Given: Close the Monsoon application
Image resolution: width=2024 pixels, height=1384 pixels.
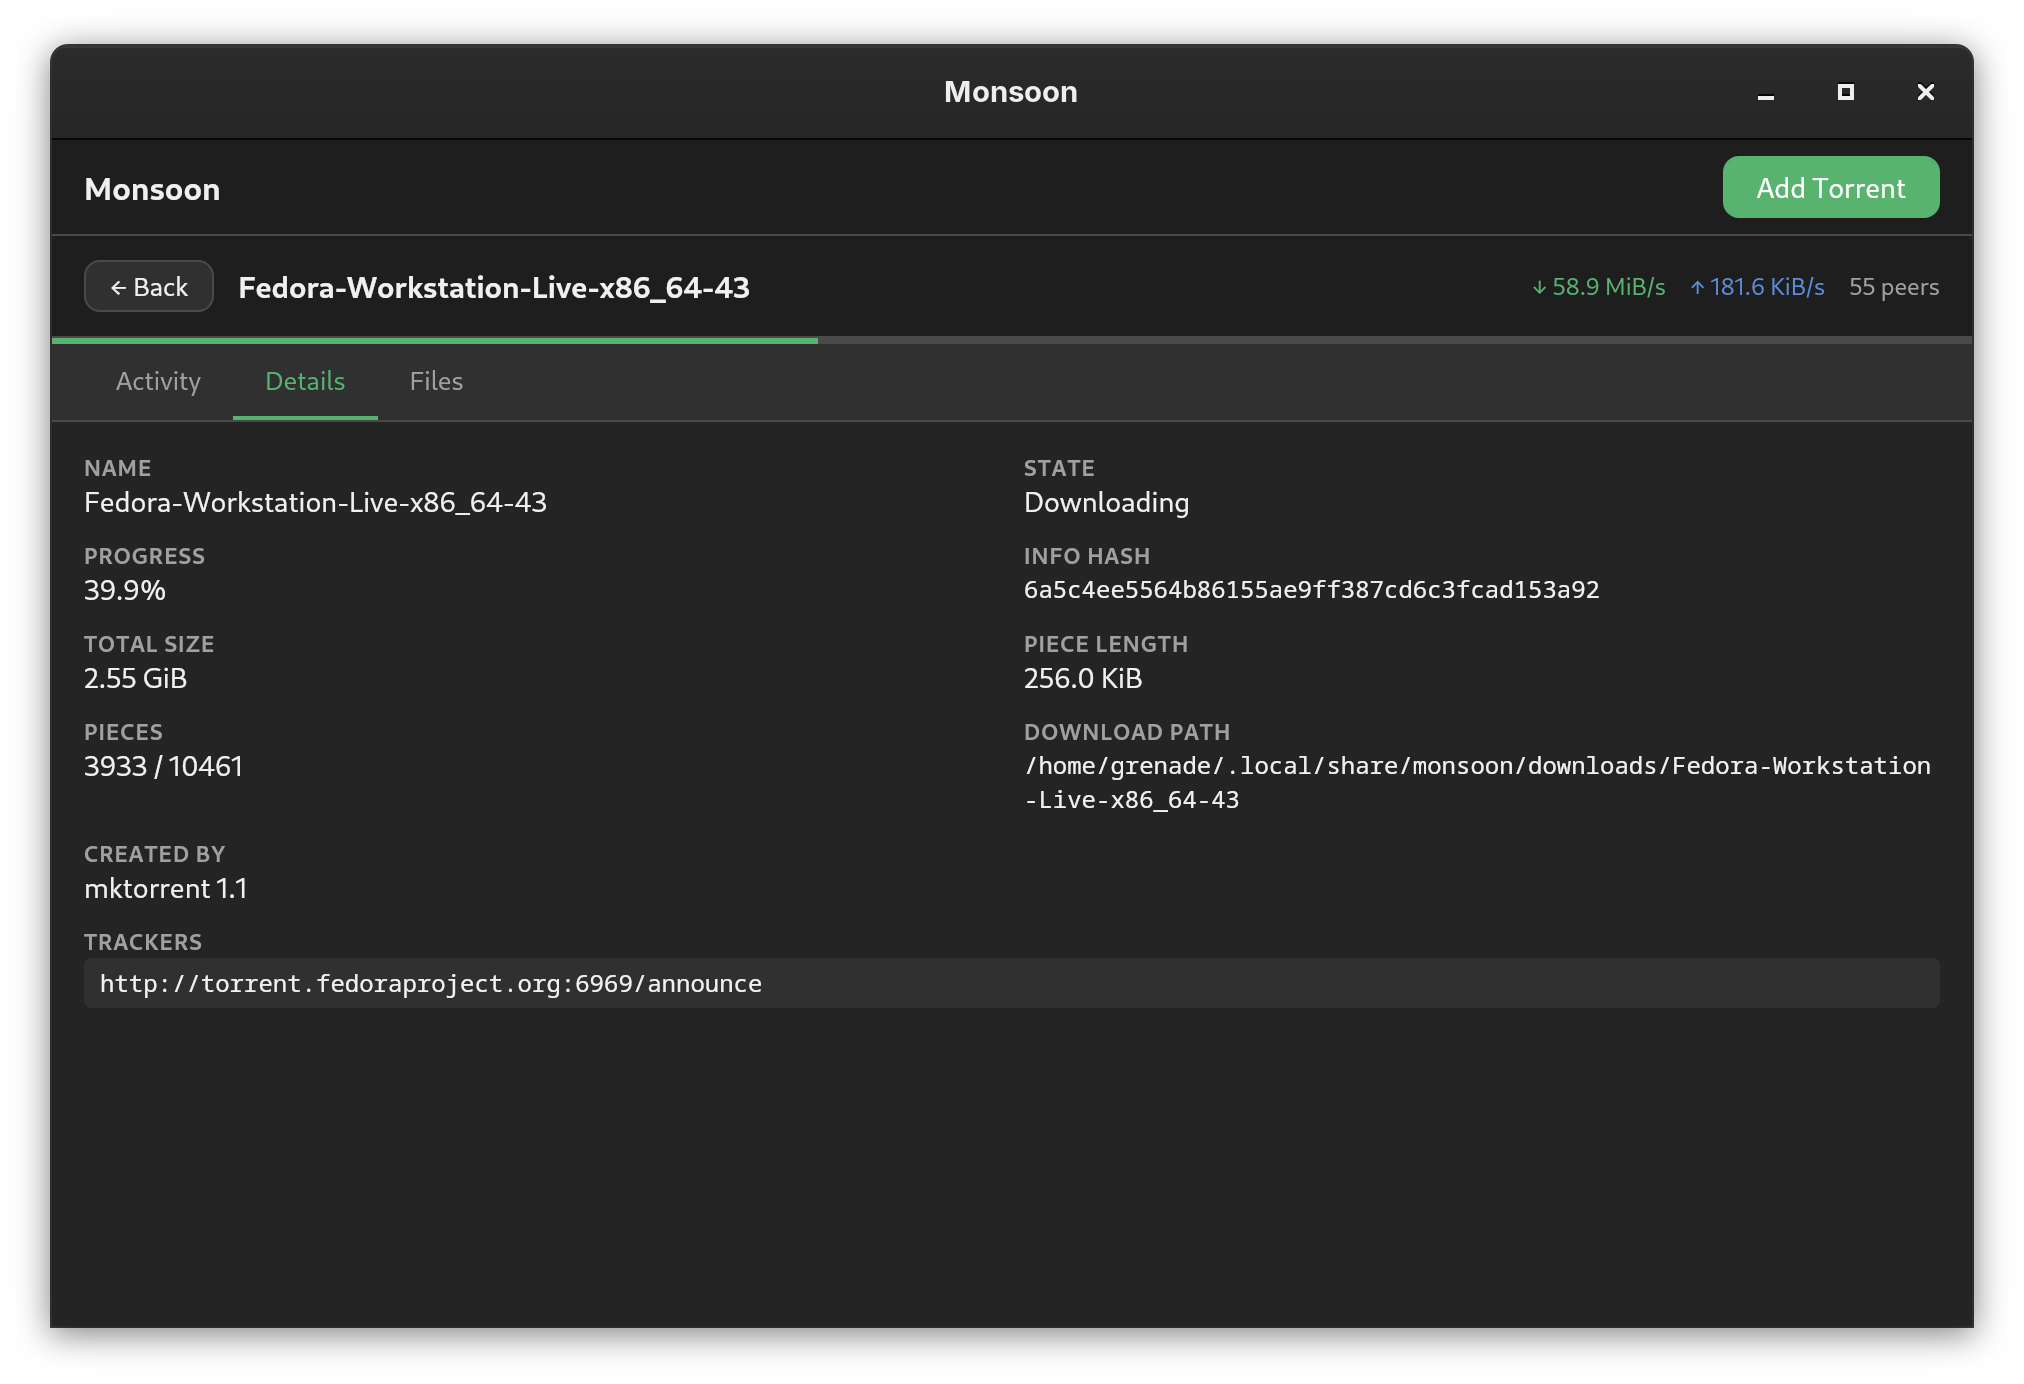Looking at the screenshot, I should (x=1924, y=91).
